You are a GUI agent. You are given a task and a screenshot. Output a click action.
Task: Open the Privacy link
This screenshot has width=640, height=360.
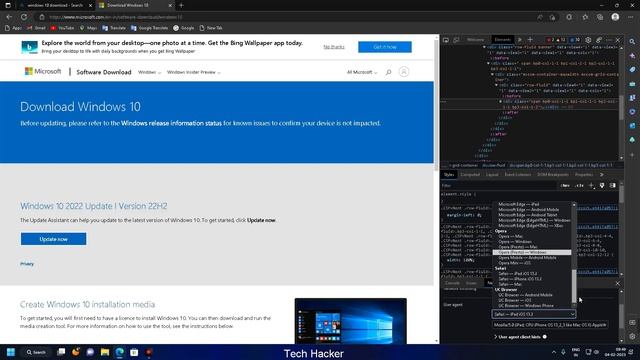coord(27,264)
